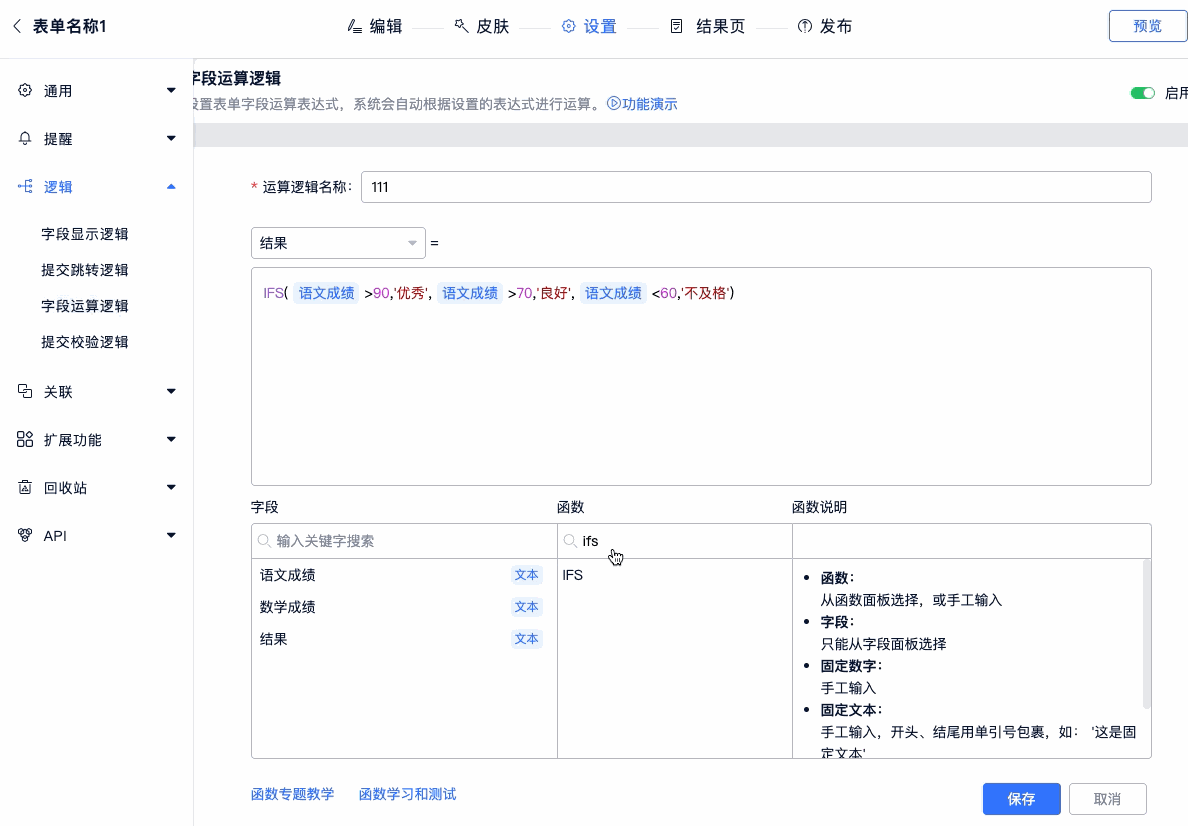The width and height of the screenshot is (1188, 826).
Task: Expand the 通用 sidebar section
Action: tap(171, 91)
